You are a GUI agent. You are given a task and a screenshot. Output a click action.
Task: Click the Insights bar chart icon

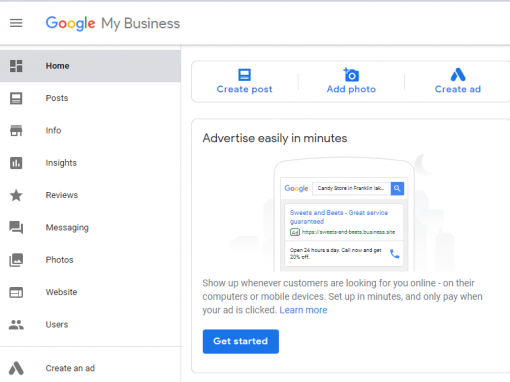point(16,163)
